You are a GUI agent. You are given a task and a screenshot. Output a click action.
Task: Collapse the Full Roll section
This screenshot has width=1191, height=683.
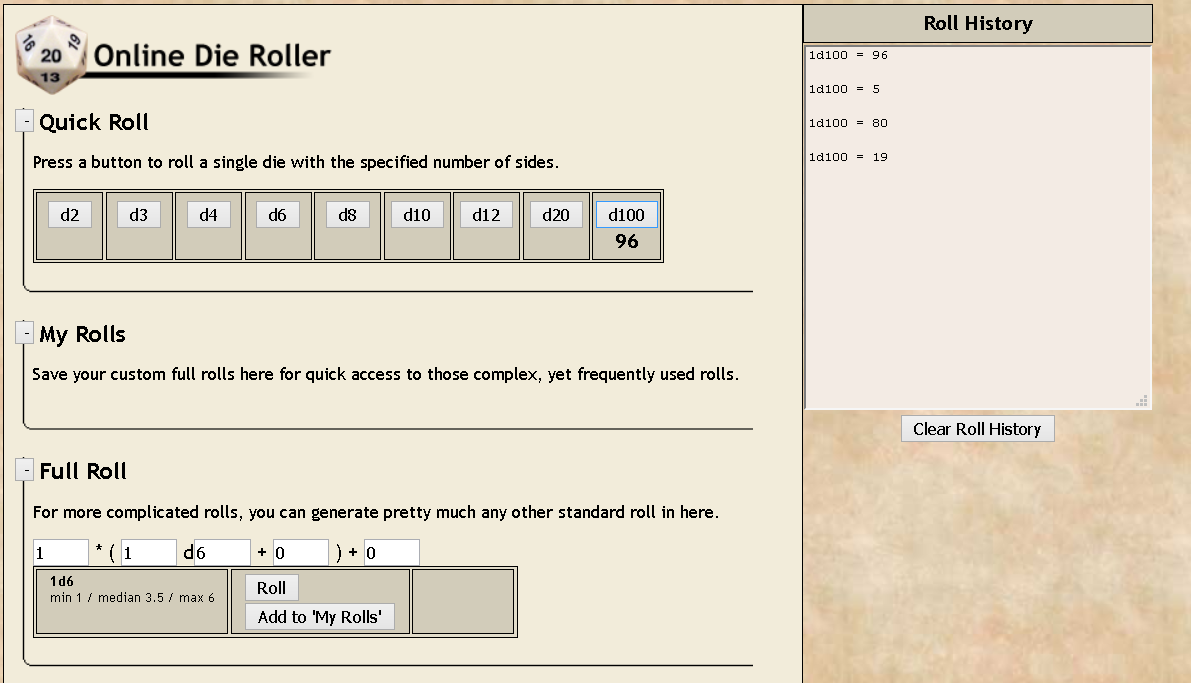(25, 470)
